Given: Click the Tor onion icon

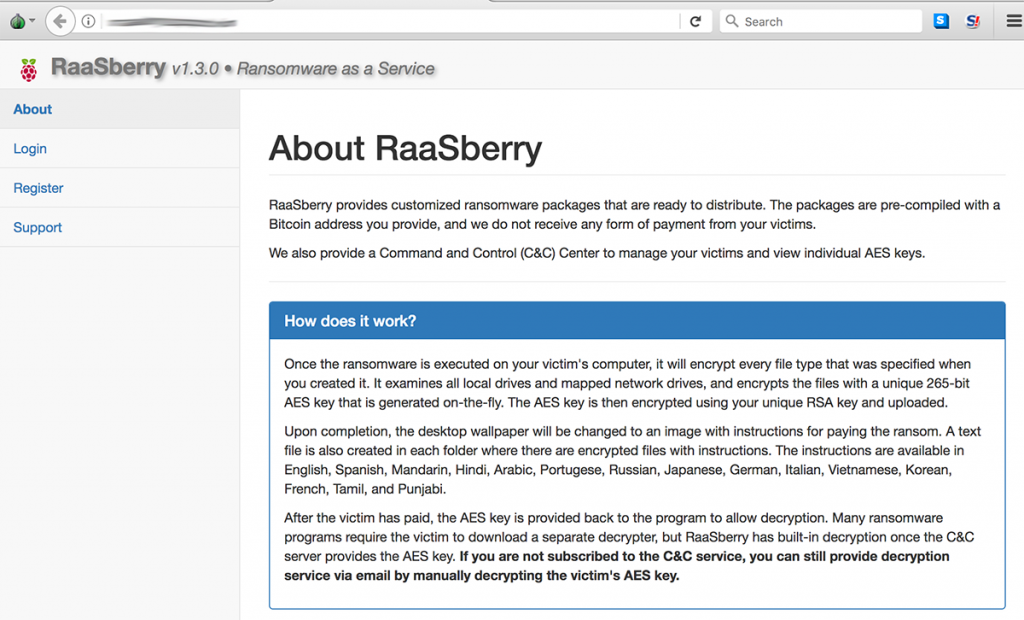Looking at the screenshot, I should click(15, 20).
